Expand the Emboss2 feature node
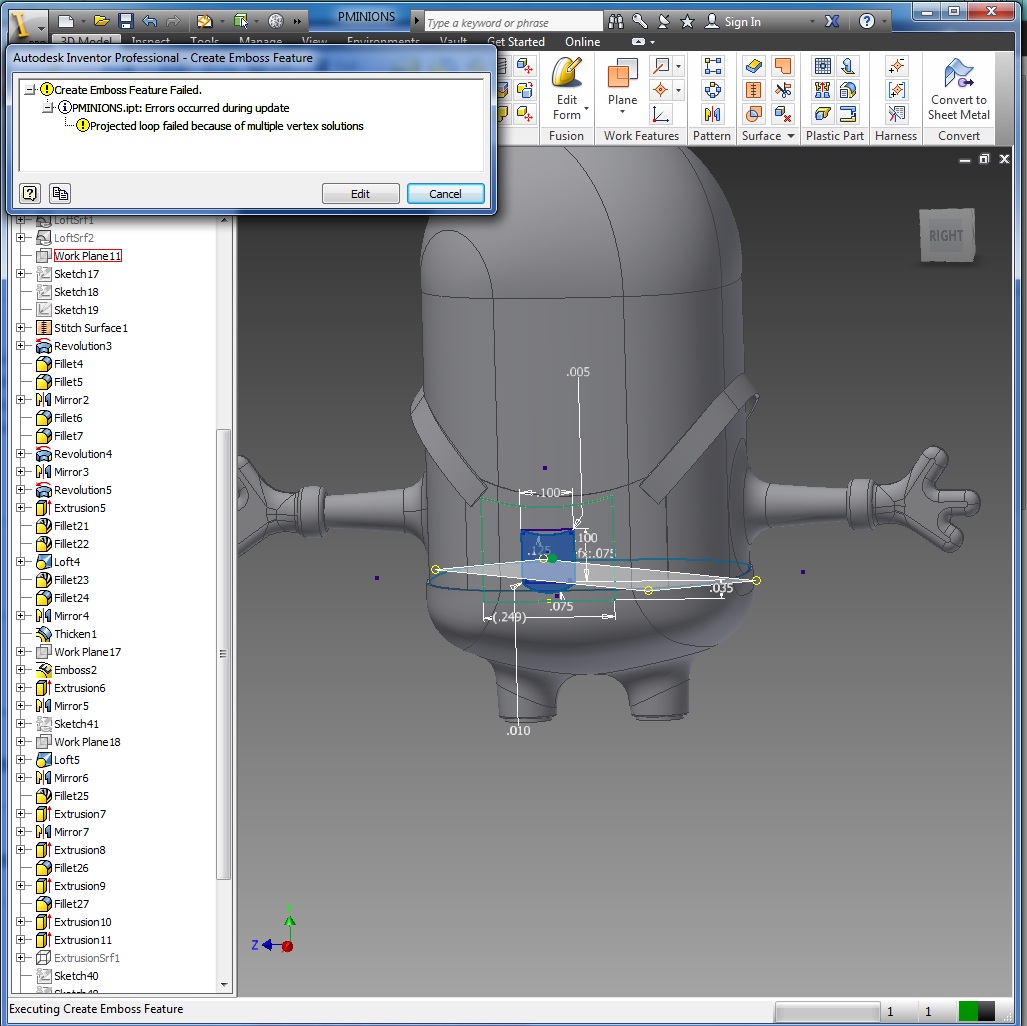 coord(20,670)
